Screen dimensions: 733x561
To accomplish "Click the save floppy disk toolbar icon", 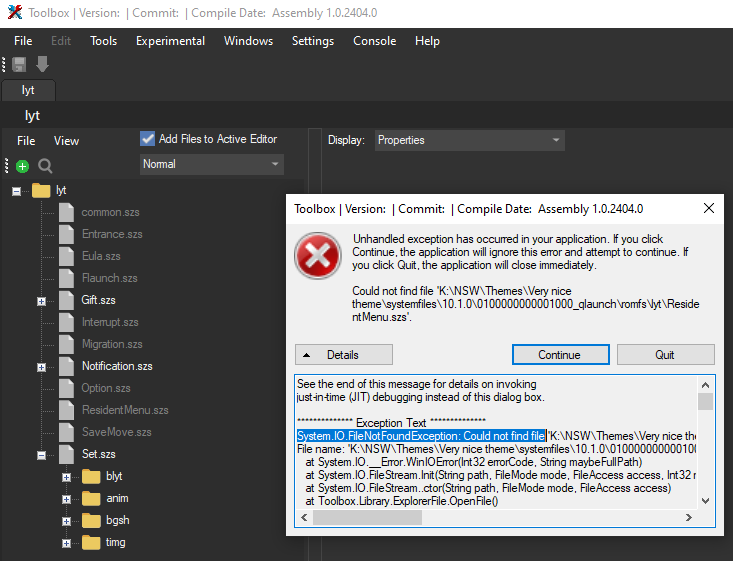I will (x=19, y=65).
